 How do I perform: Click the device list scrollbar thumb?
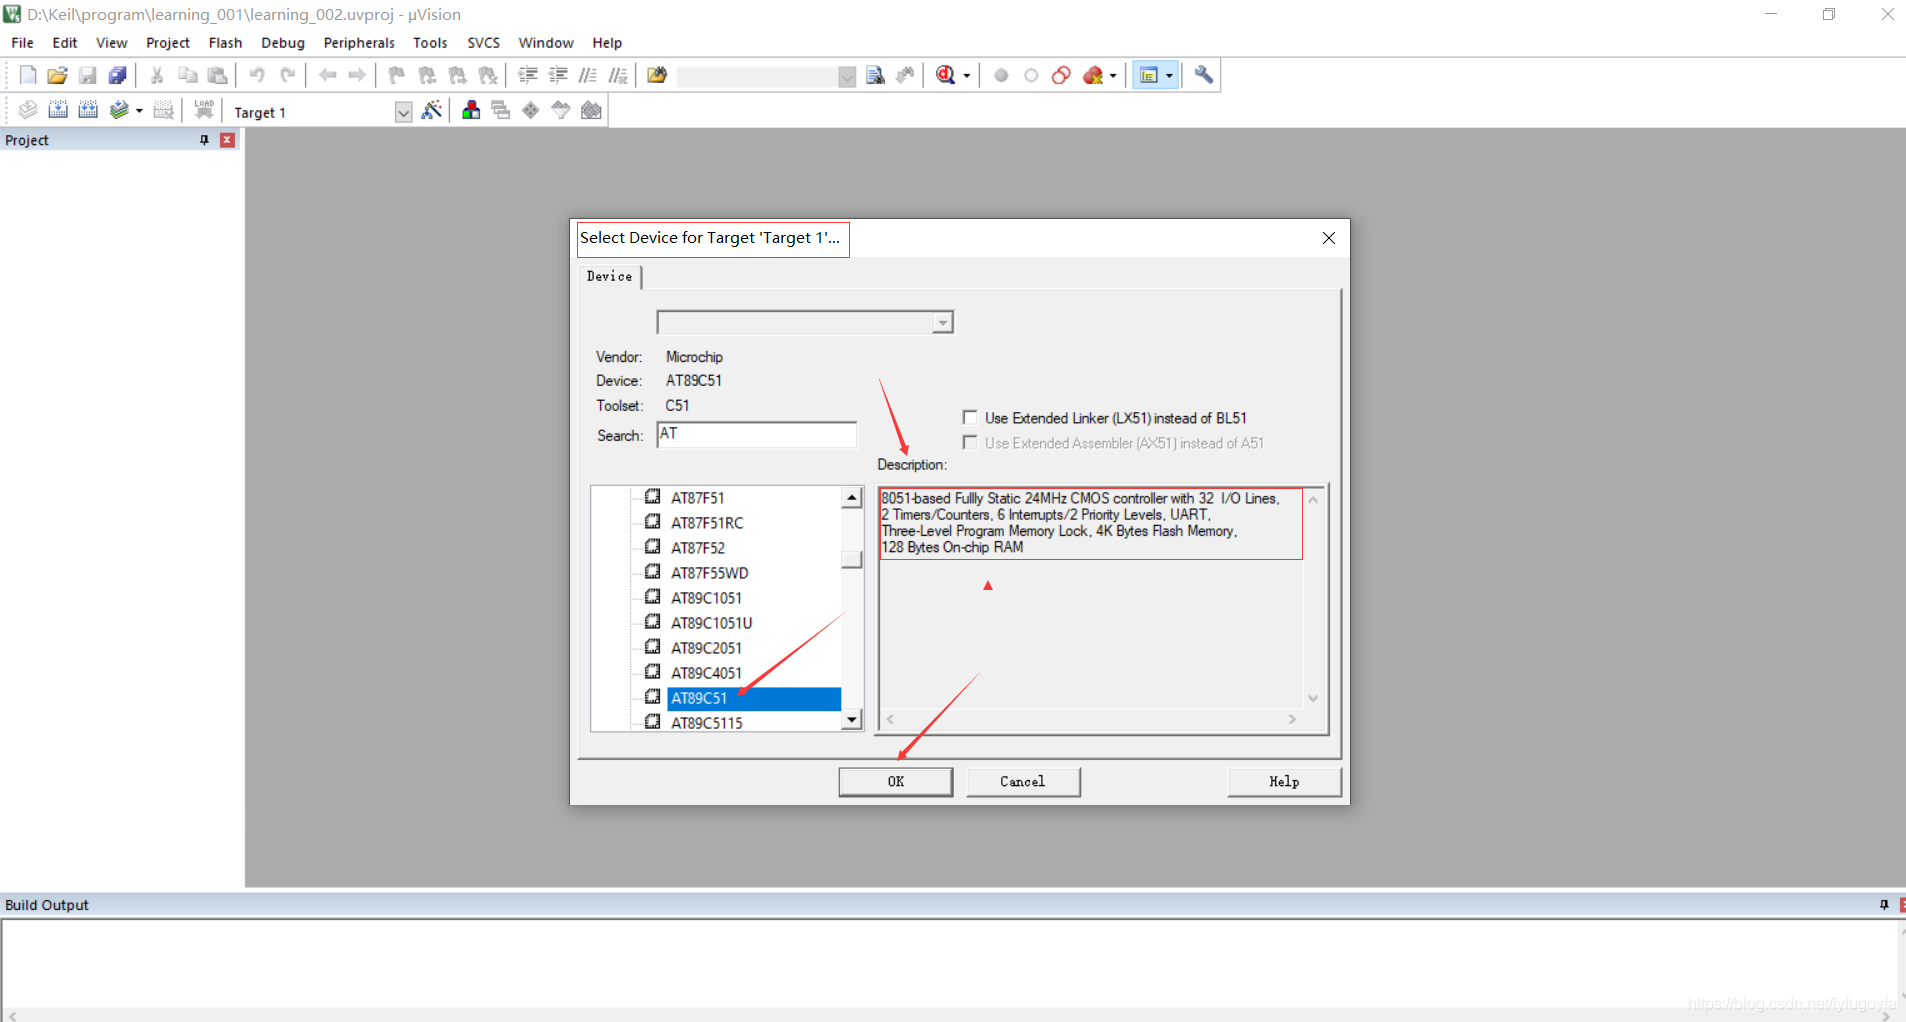coord(852,559)
